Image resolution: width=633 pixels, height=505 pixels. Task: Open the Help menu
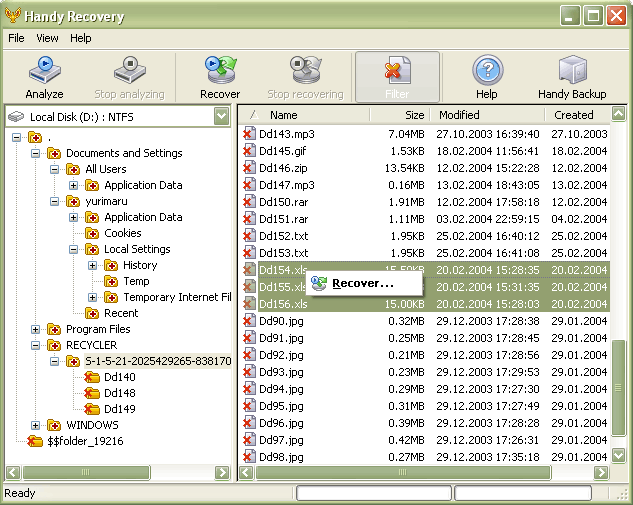click(x=81, y=38)
